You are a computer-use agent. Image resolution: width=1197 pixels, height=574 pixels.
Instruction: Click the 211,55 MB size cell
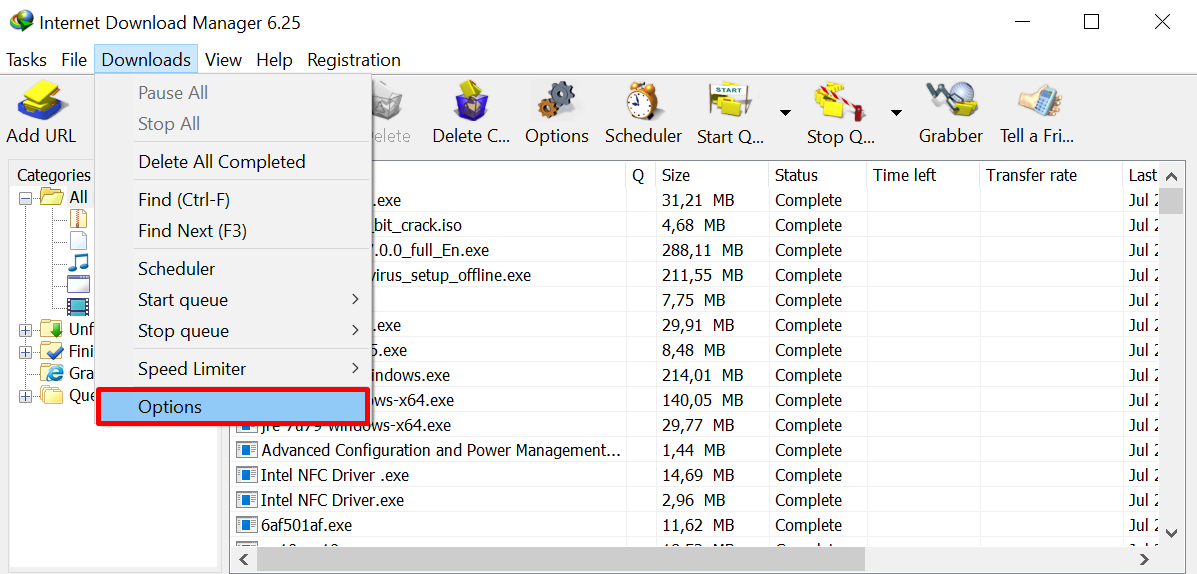pyautogui.click(x=702, y=275)
